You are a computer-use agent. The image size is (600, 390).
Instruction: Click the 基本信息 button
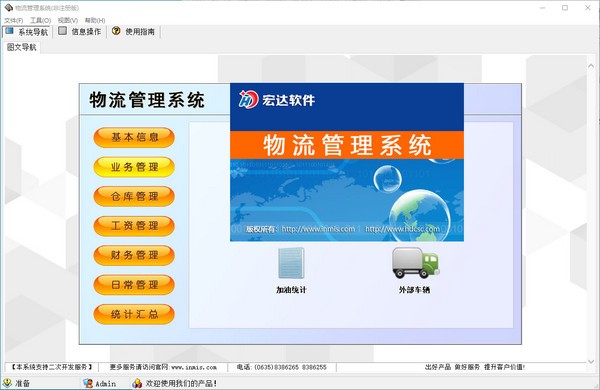pyautogui.click(x=134, y=137)
